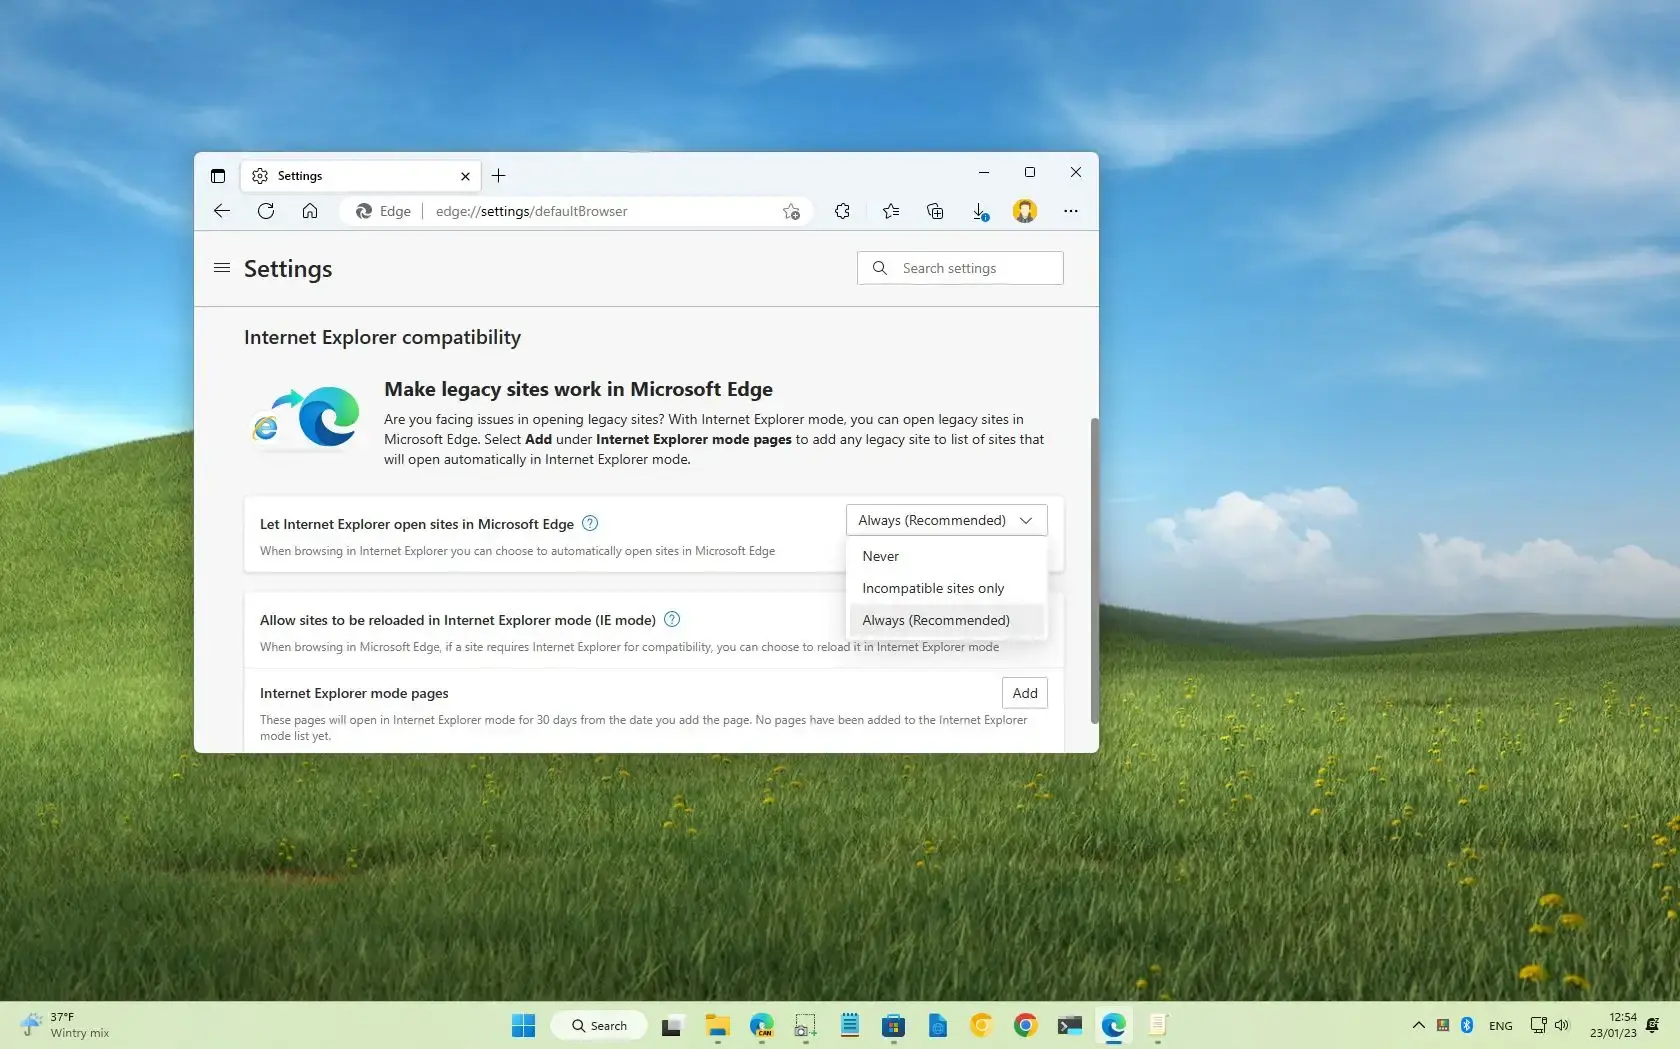
Task: Add this page to favorites star
Action: (x=791, y=211)
